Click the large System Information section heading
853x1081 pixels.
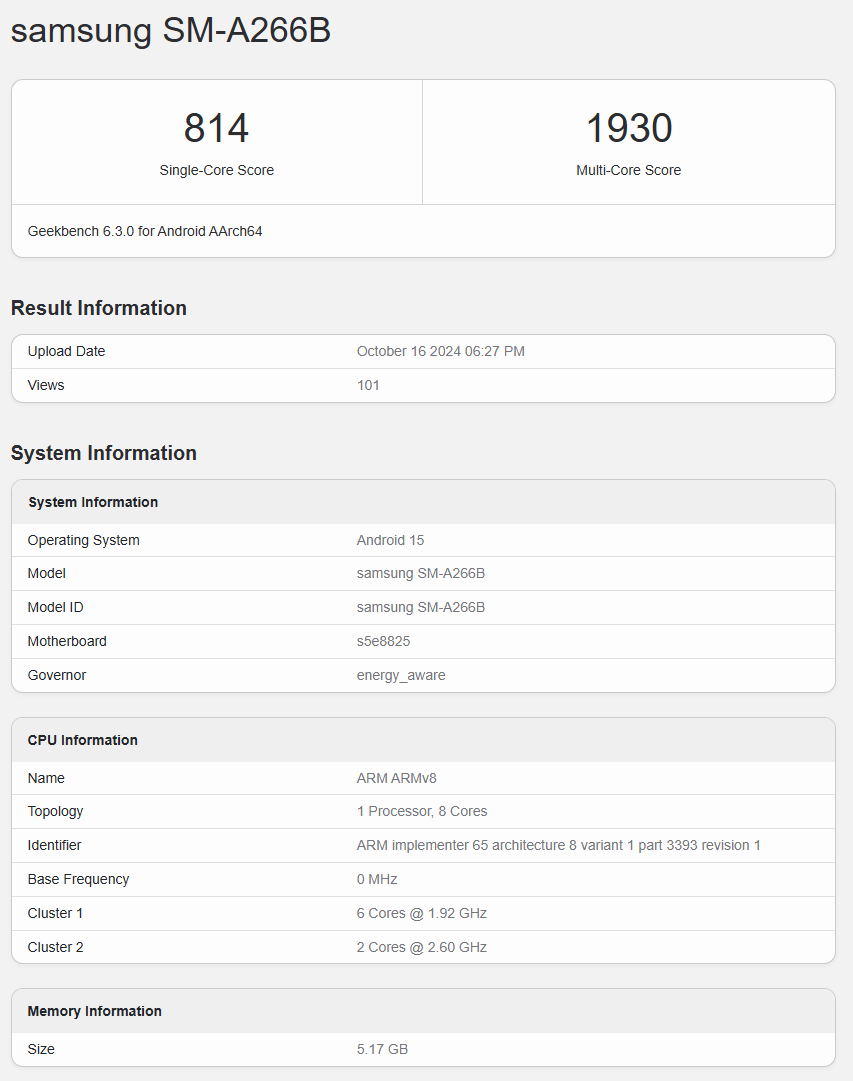103,453
